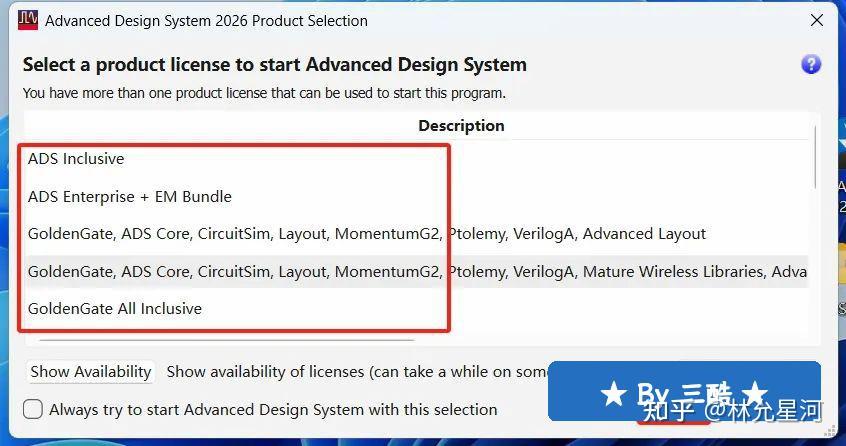
Task: Pick the GoldenGate bundle with Mature Wireless Libraries
Action: [x=416, y=272]
